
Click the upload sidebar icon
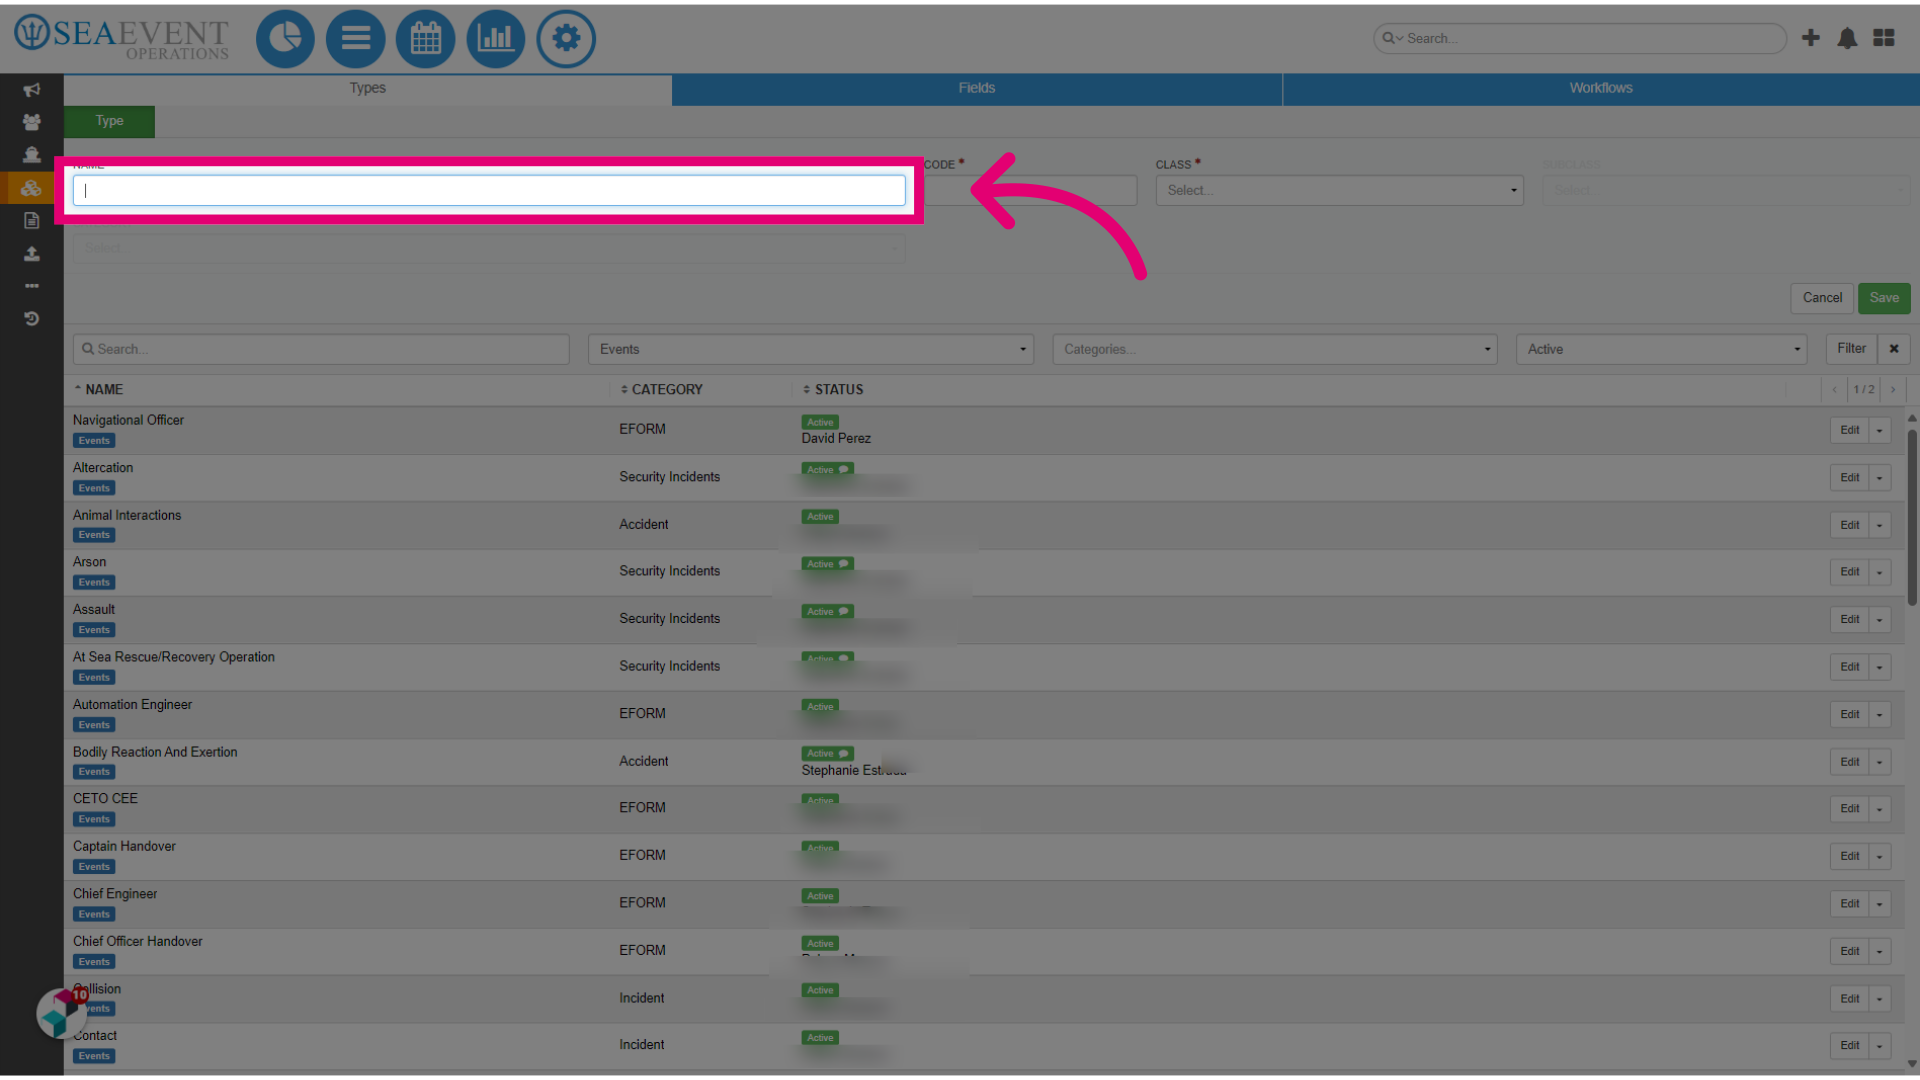click(x=32, y=254)
